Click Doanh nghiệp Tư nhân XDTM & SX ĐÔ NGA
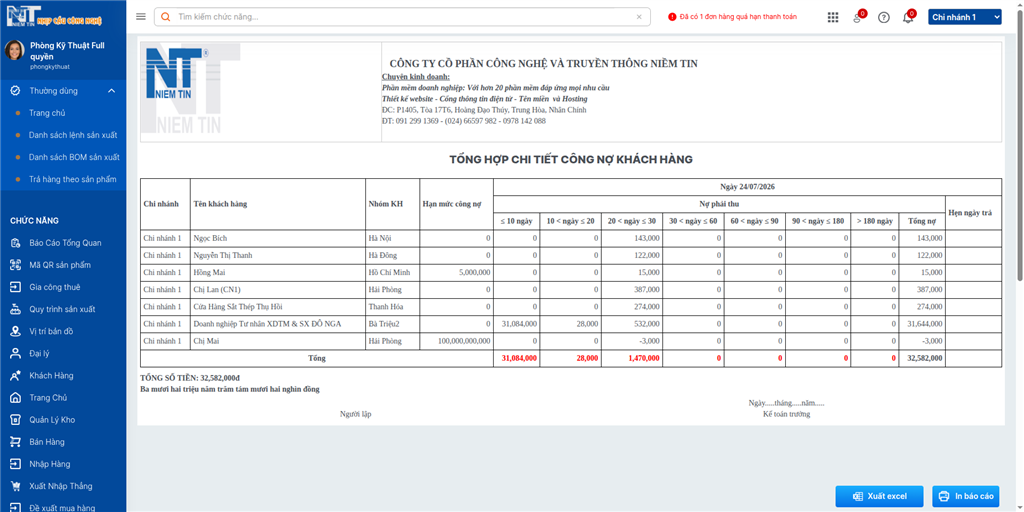 (x=267, y=323)
